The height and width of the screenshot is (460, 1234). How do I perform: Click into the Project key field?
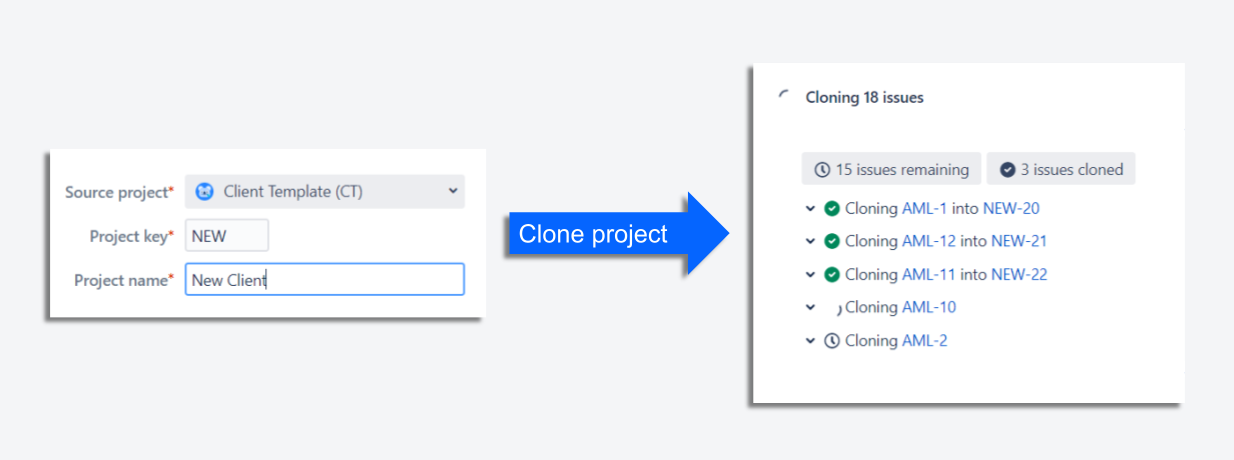click(227, 236)
